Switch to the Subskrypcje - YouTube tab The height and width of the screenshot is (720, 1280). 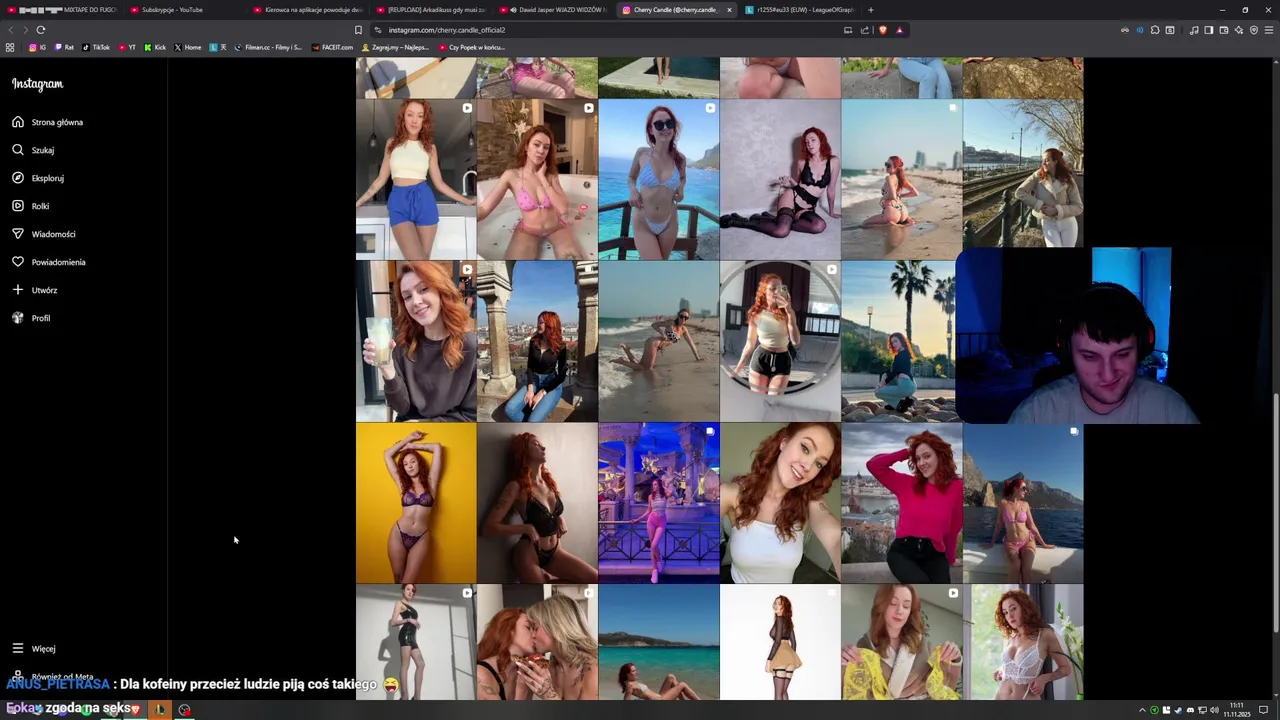pyautogui.click(x=185, y=10)
